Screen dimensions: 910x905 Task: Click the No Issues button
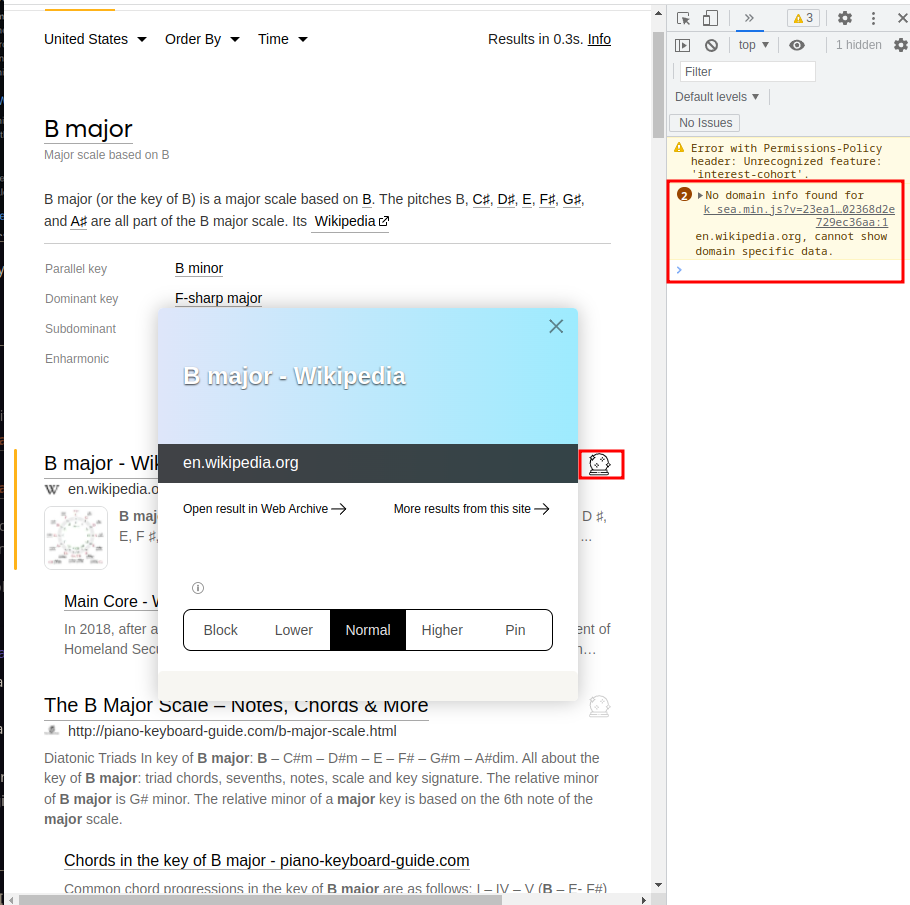coord(705,123)
